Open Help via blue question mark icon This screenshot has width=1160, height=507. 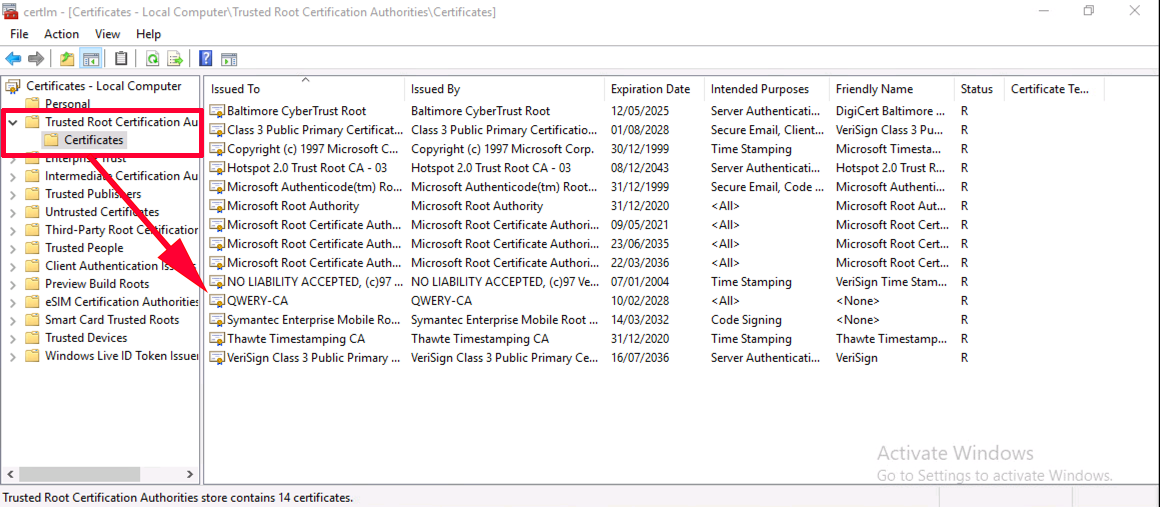pyautogui.click(x=206, y=58)
